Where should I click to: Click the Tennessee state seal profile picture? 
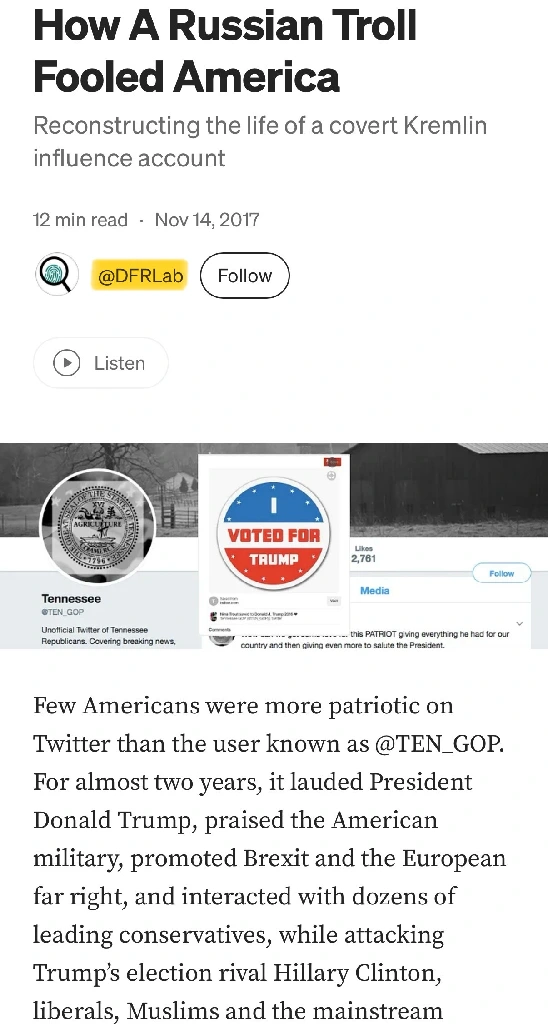[98, 526]
